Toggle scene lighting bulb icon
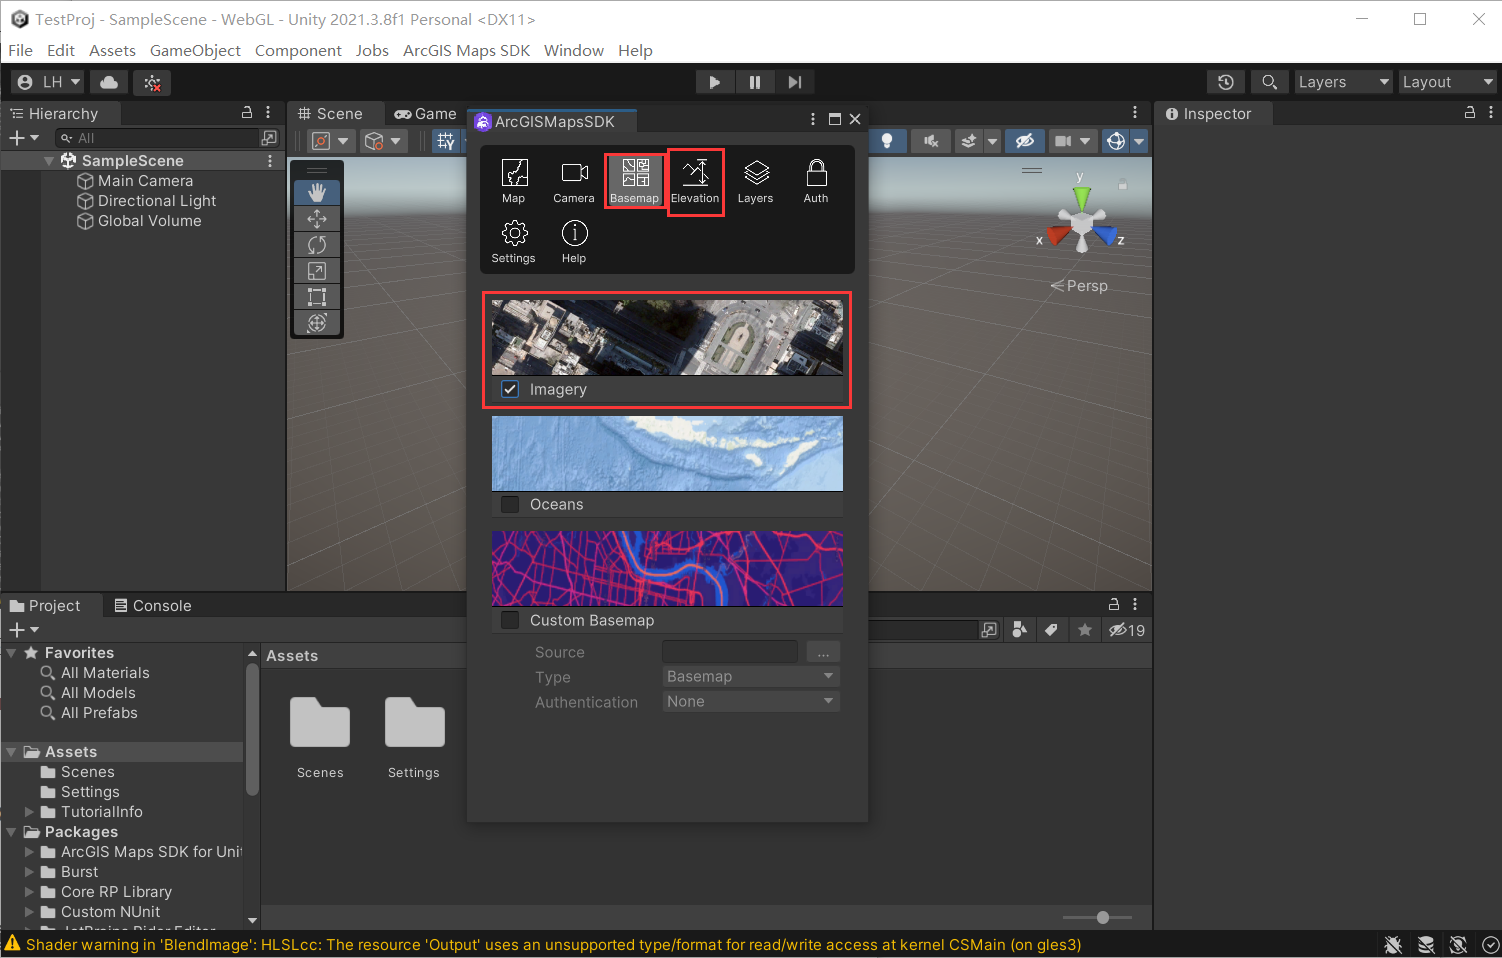 point(887,141)
